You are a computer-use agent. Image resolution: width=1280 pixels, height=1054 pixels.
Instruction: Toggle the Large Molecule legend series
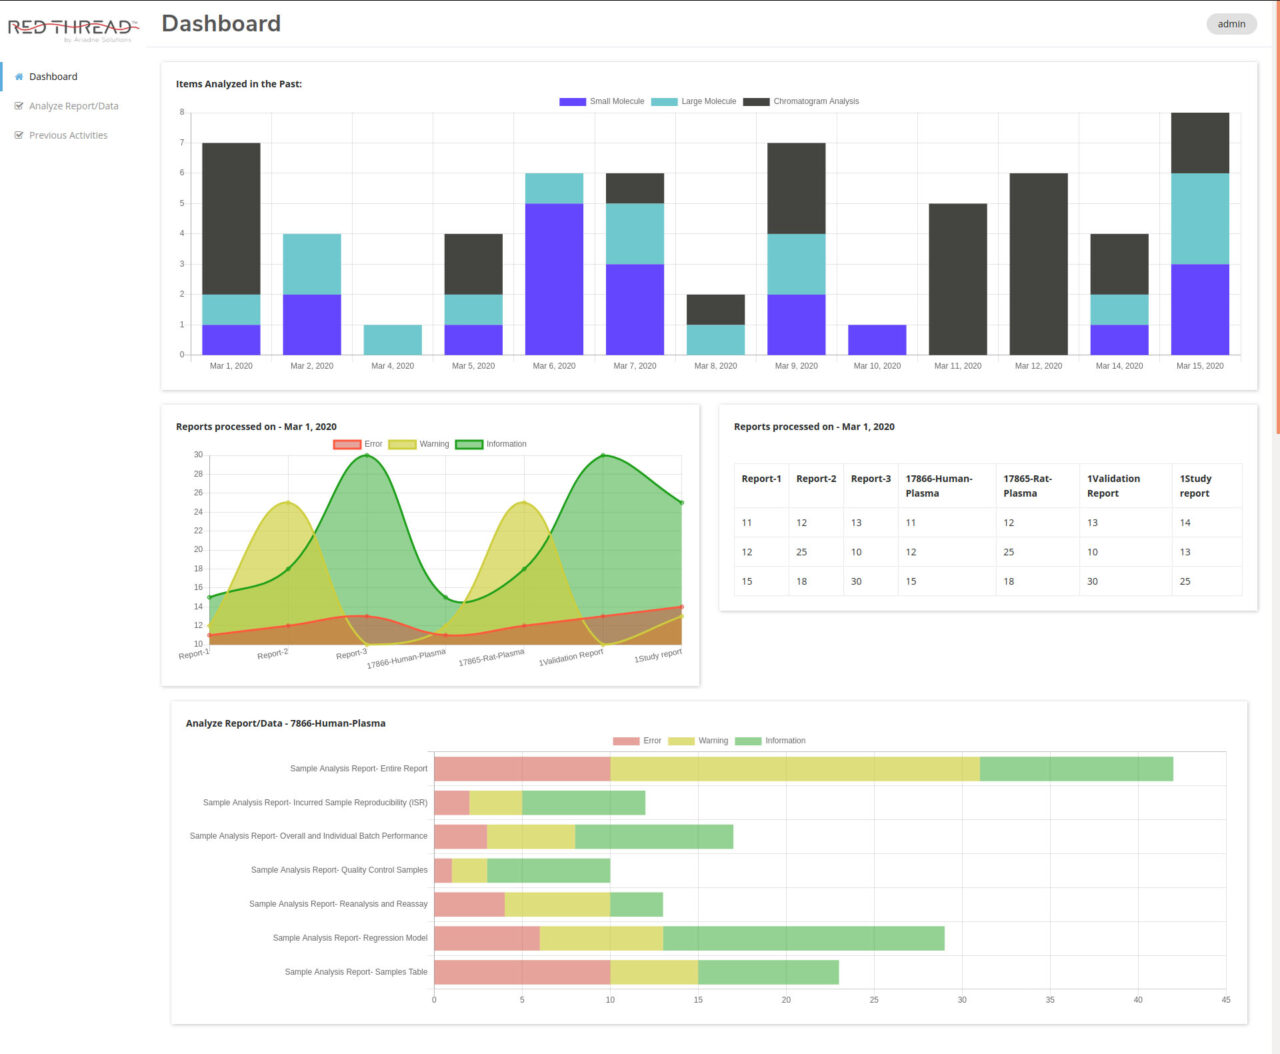tap(664, 102)
